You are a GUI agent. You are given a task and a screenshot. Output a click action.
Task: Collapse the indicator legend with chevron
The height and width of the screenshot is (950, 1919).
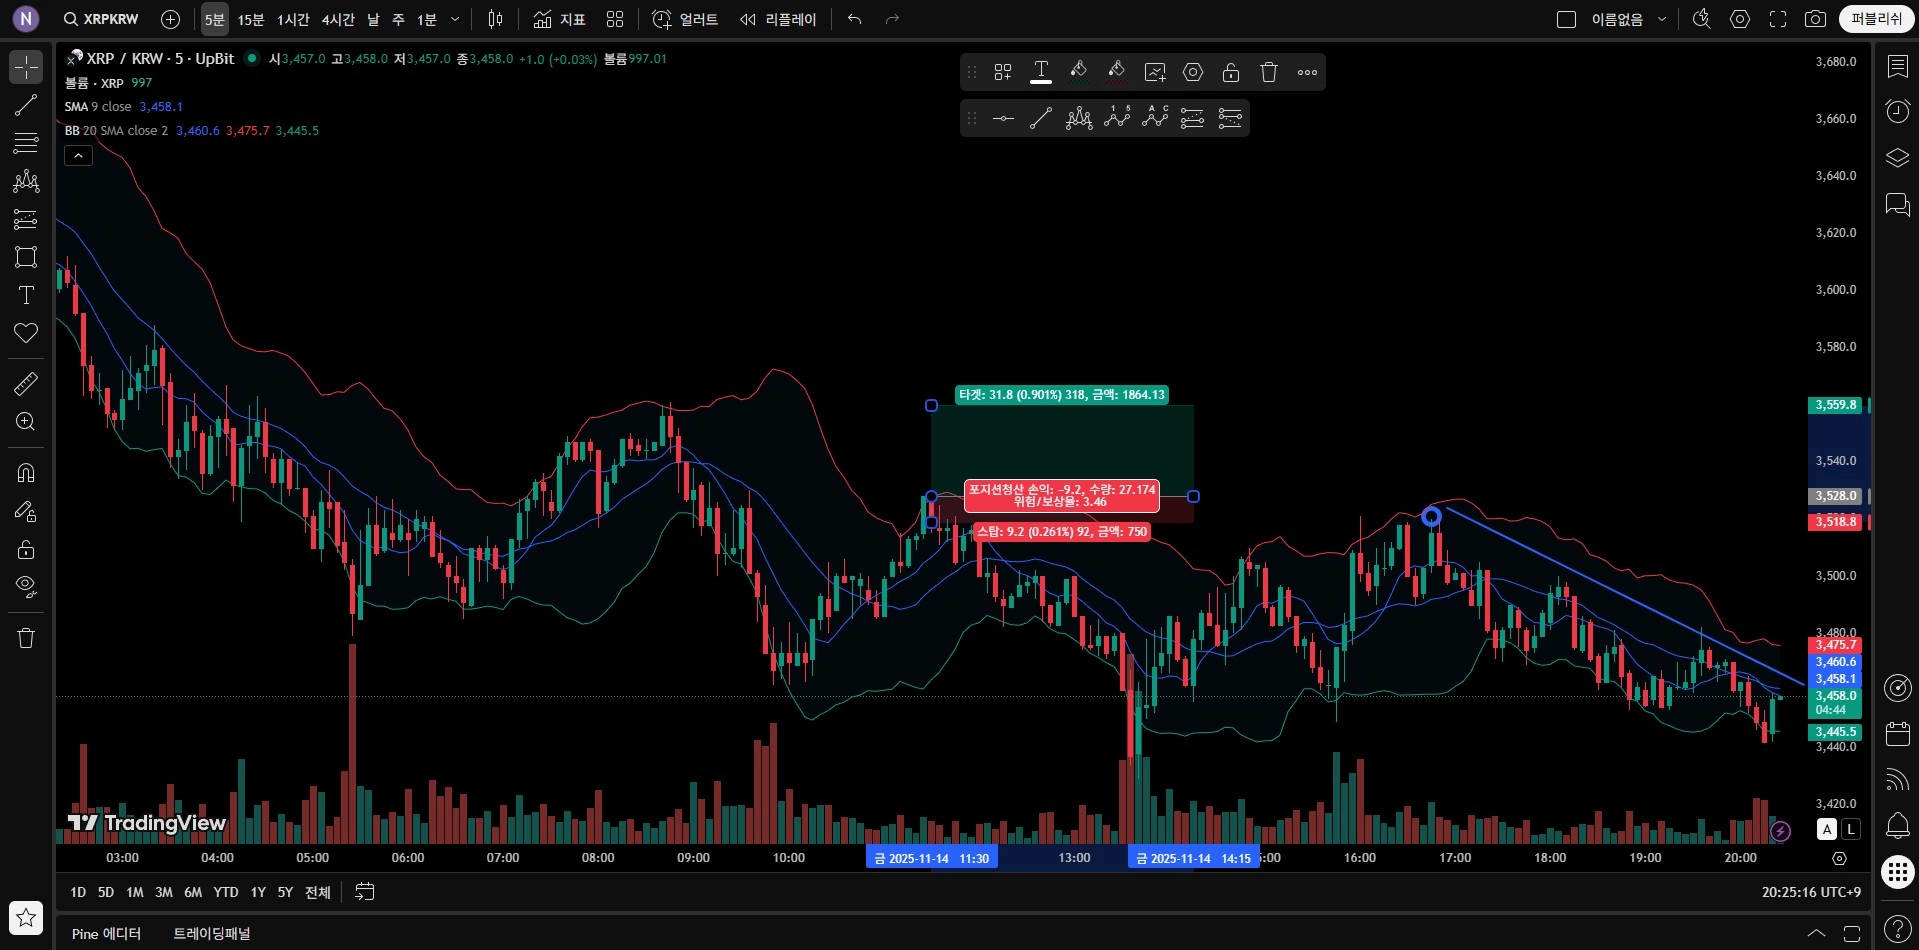click(x=78, y=155)
